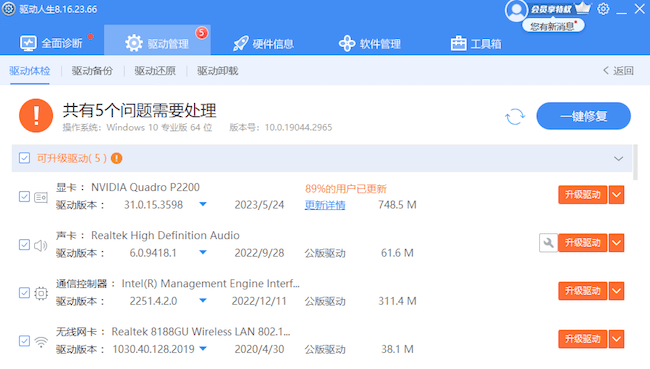Click the red 5 badge on 驱动管理
This screenshot has height=369, width=650.
pyautogui.click(x=201, y=32)
